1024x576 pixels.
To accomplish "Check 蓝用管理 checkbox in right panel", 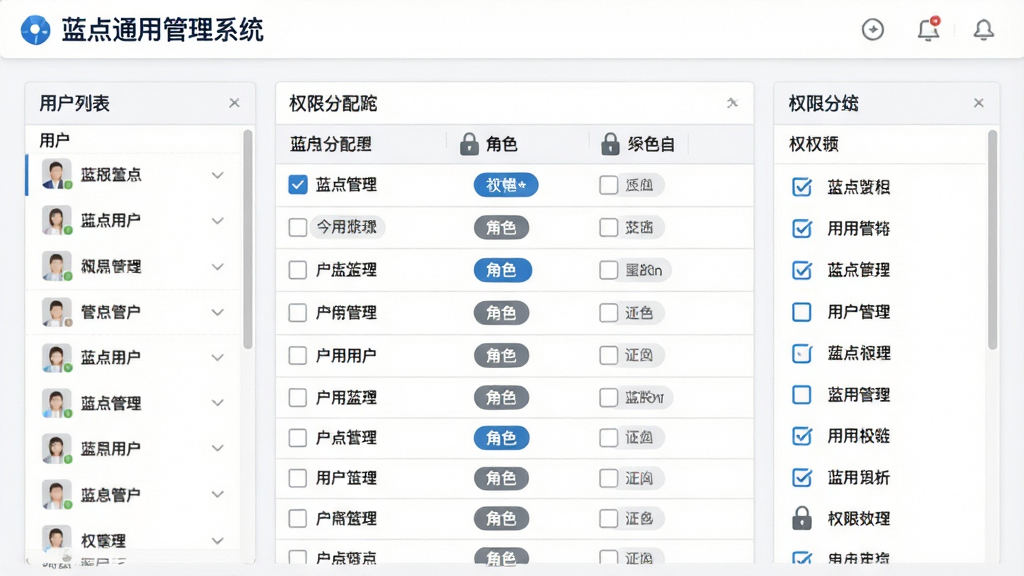I will [x=801, y=394].
